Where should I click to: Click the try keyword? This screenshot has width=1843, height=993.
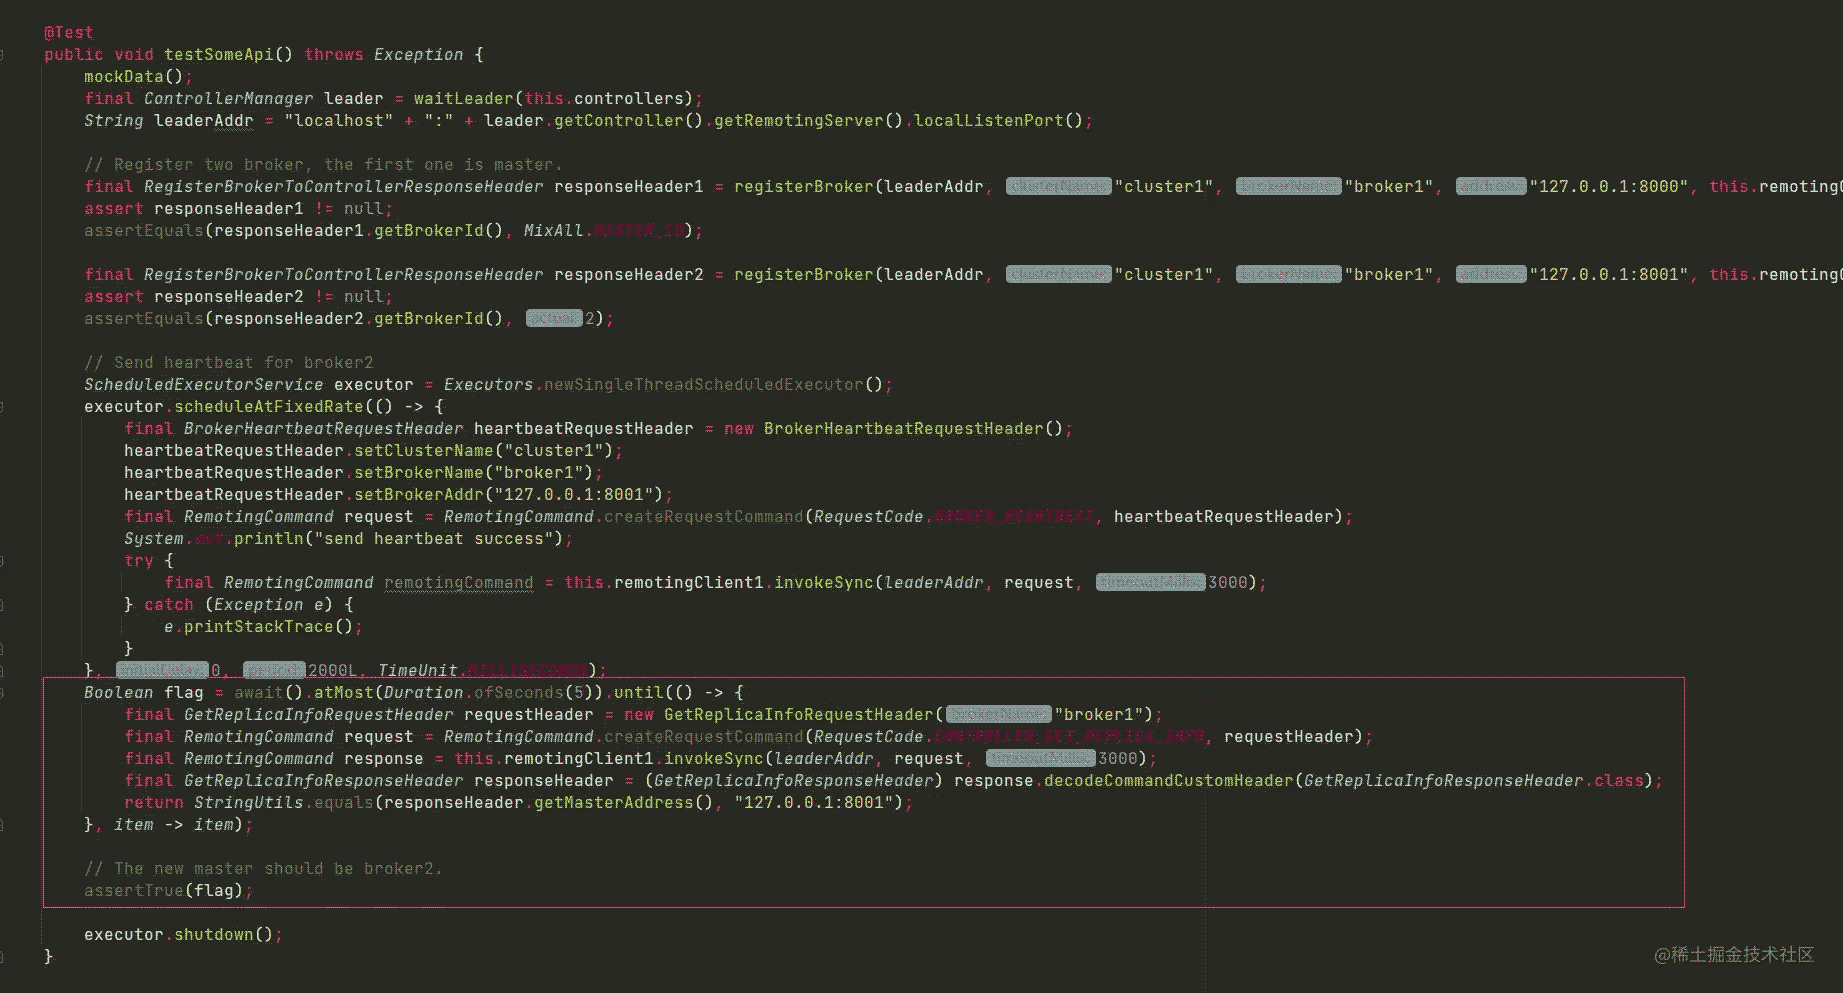tap(138, 561)
